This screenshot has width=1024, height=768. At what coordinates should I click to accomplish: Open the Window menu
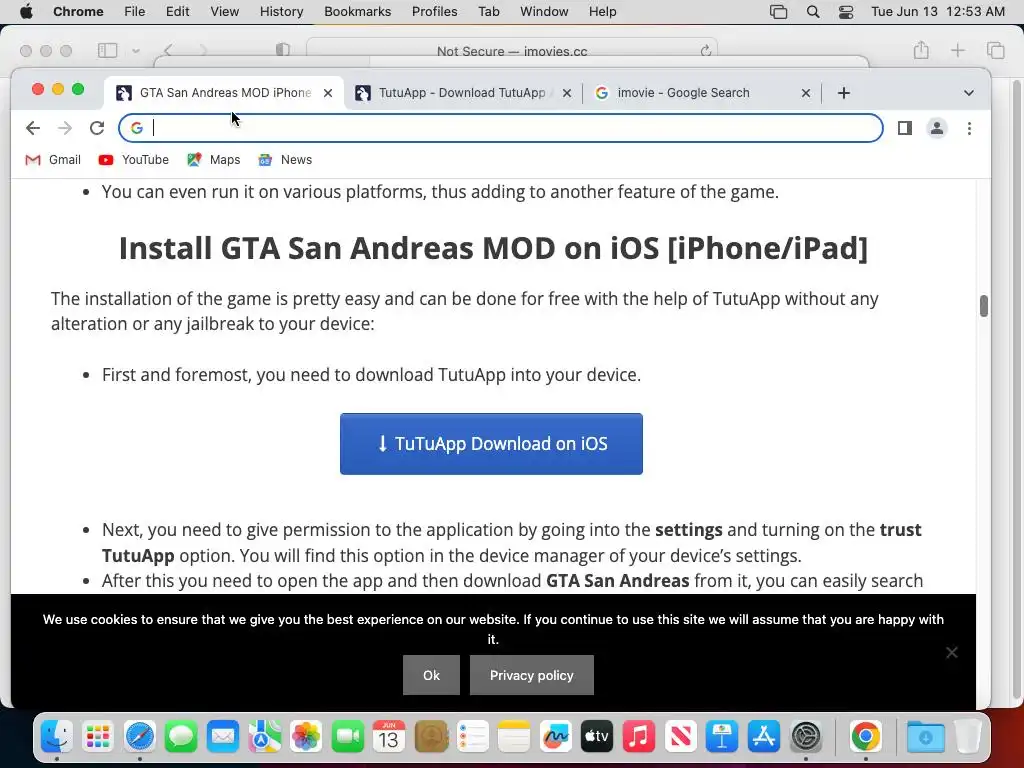pyautogui.click(x=544, y=12)
